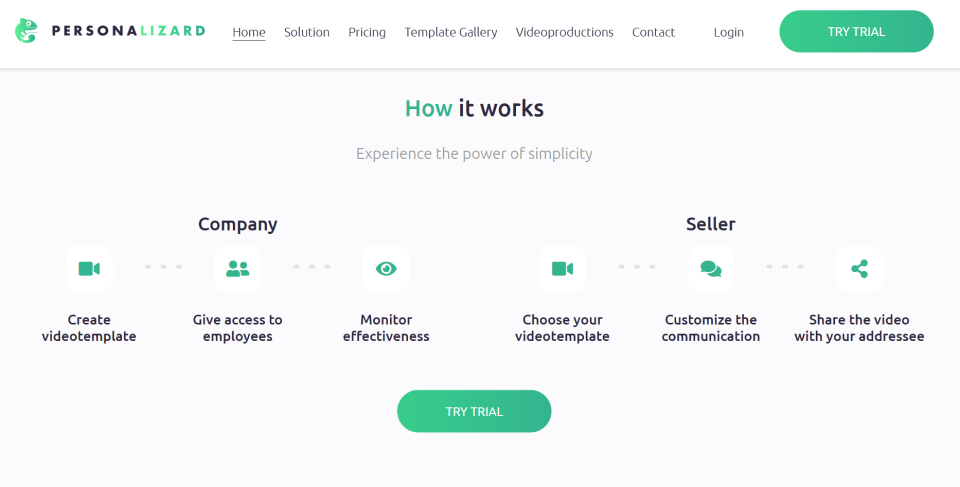Click the Personalizard chameleon logo icon

[26, 31]
